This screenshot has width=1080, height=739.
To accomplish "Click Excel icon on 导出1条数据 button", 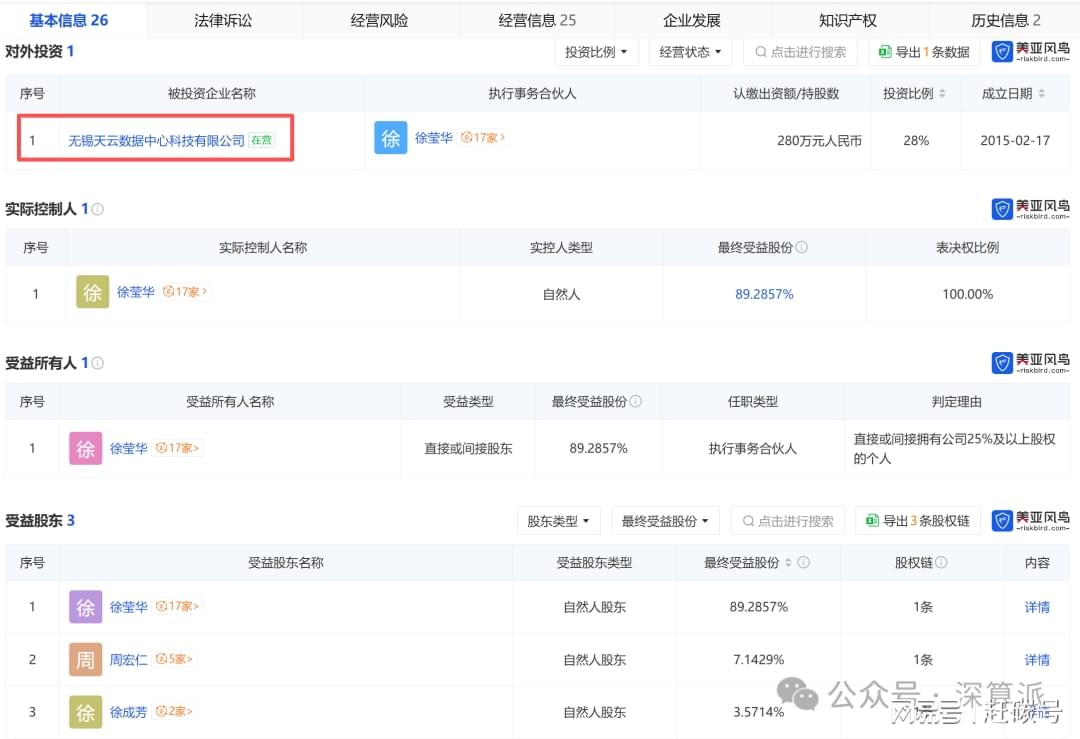I will [885, 52].
